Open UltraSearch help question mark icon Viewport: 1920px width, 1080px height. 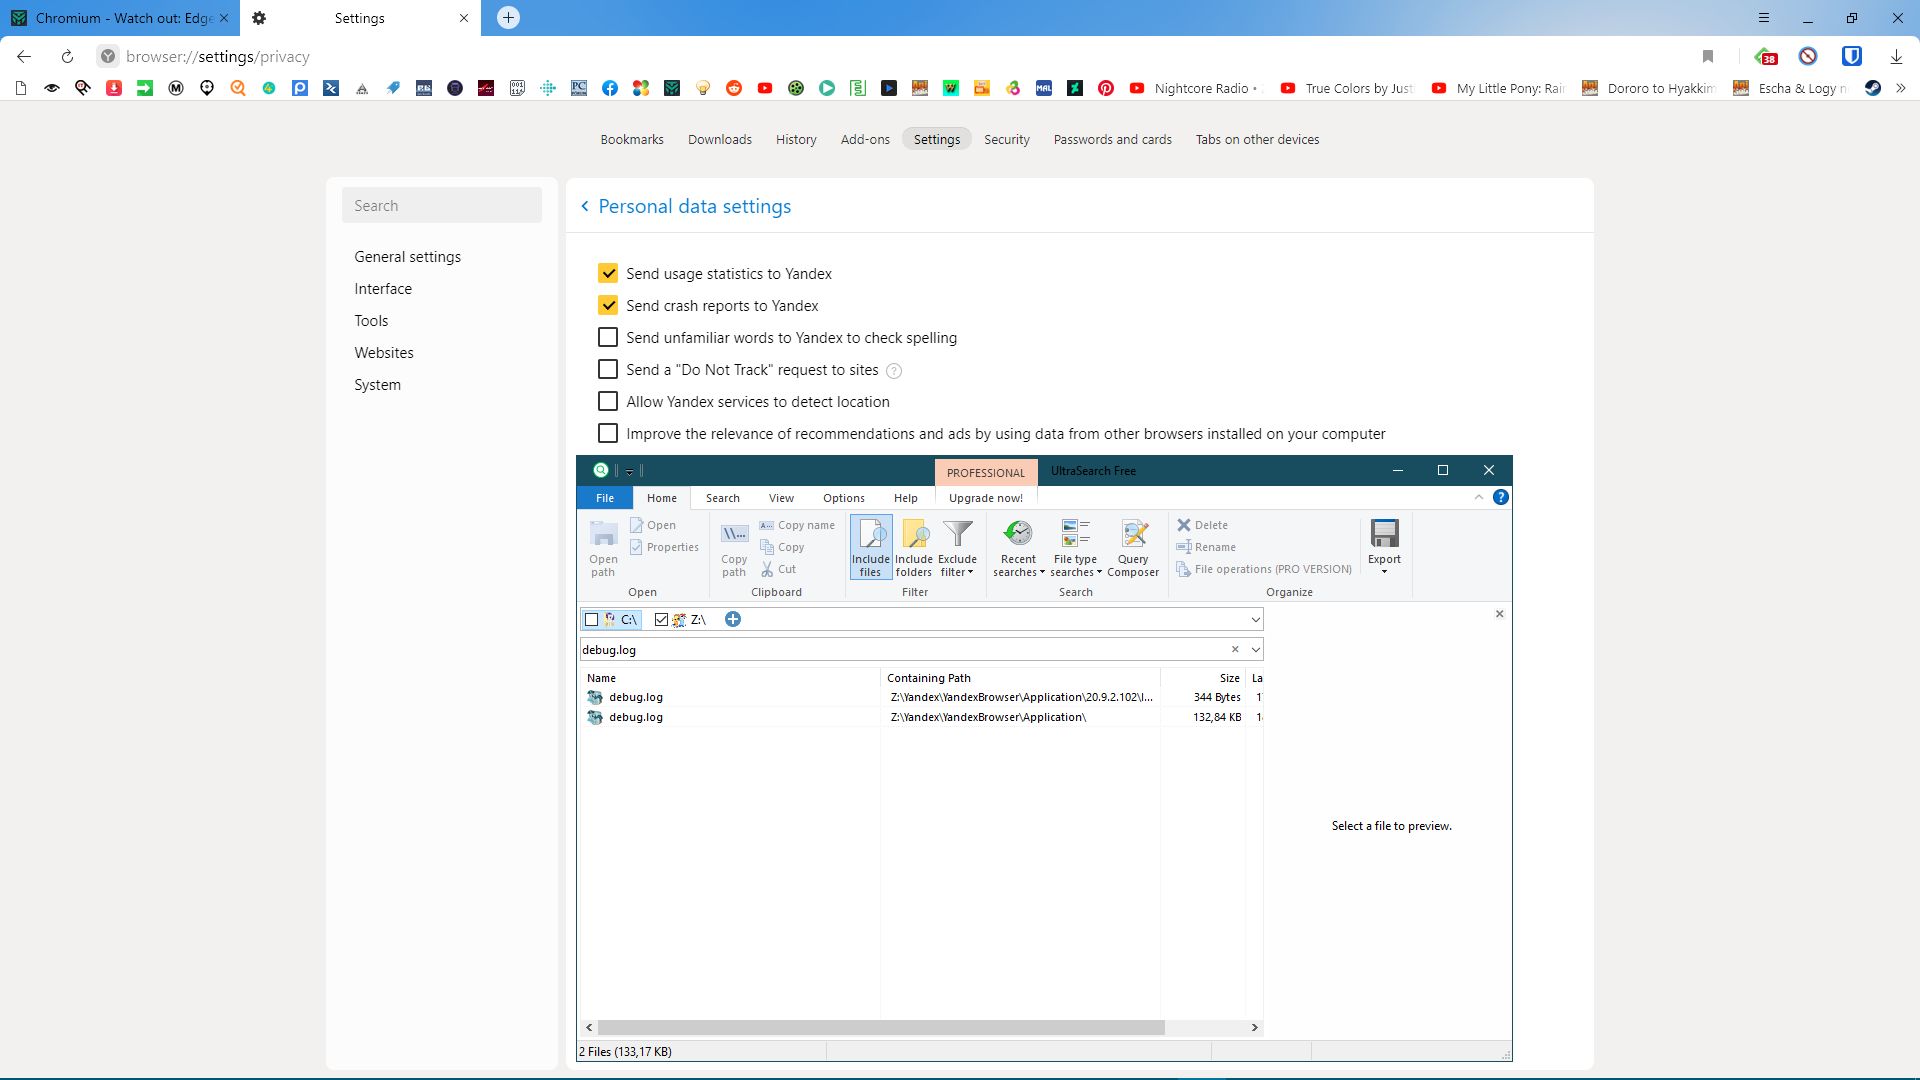[x=1500, y=498]
